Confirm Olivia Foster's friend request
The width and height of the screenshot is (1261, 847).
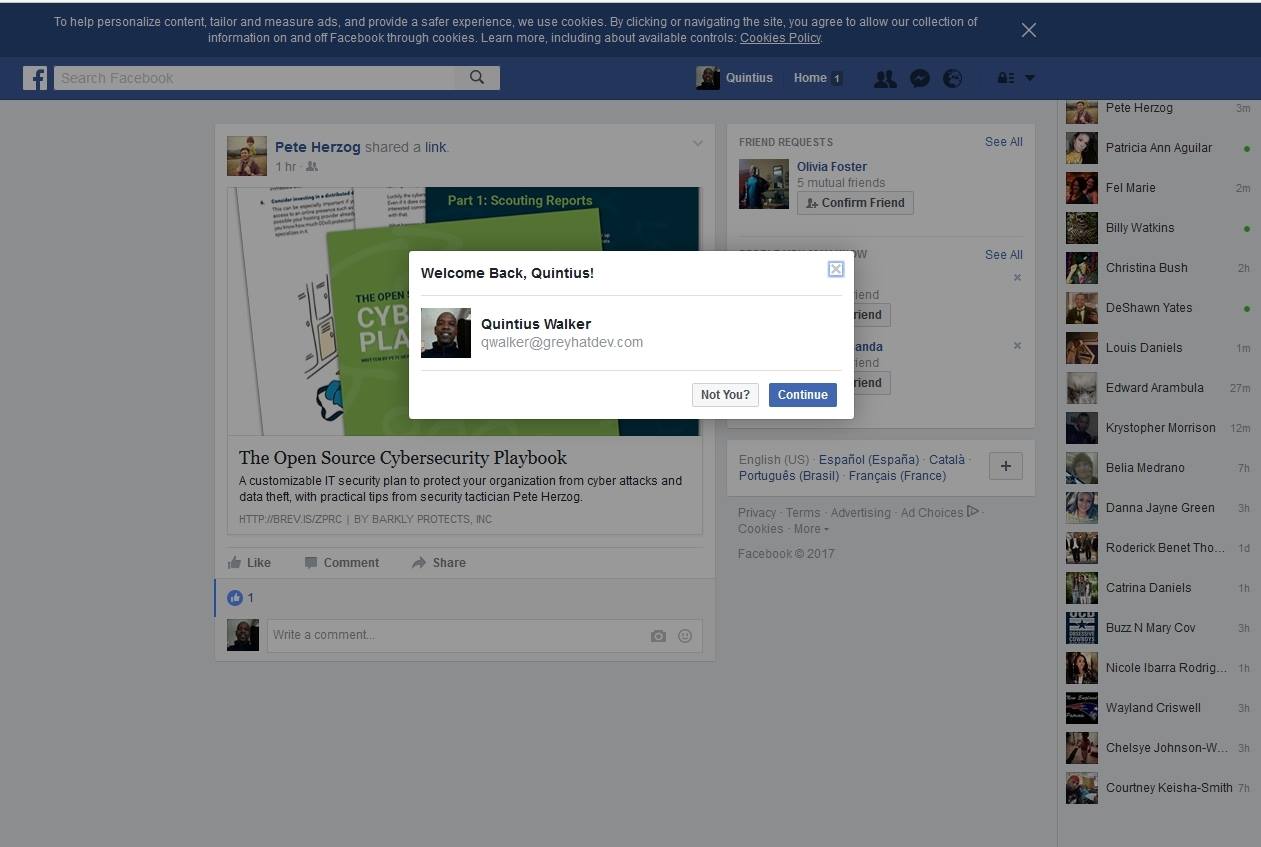(x=855, y=203)
